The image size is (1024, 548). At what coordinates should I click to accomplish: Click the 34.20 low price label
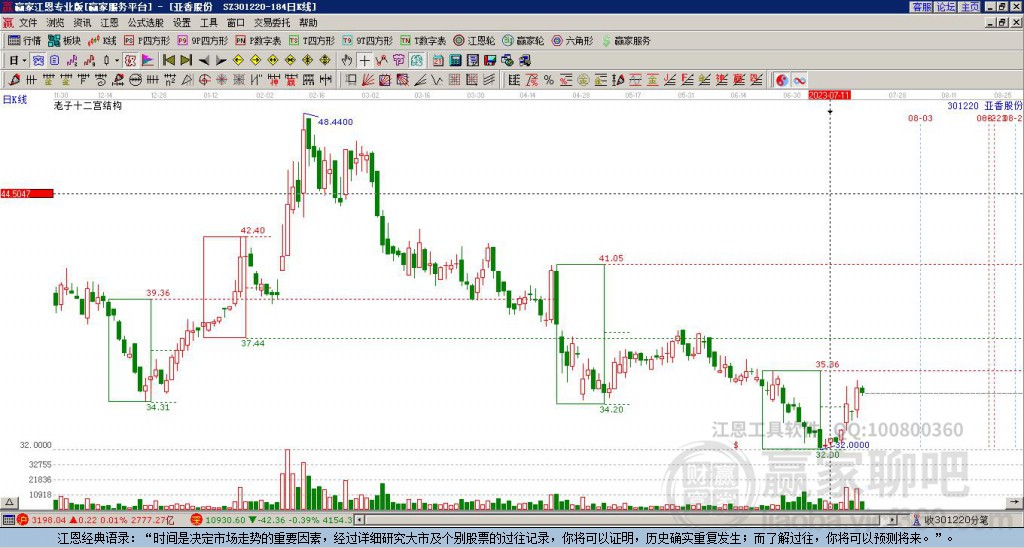[x=611, y=410]
